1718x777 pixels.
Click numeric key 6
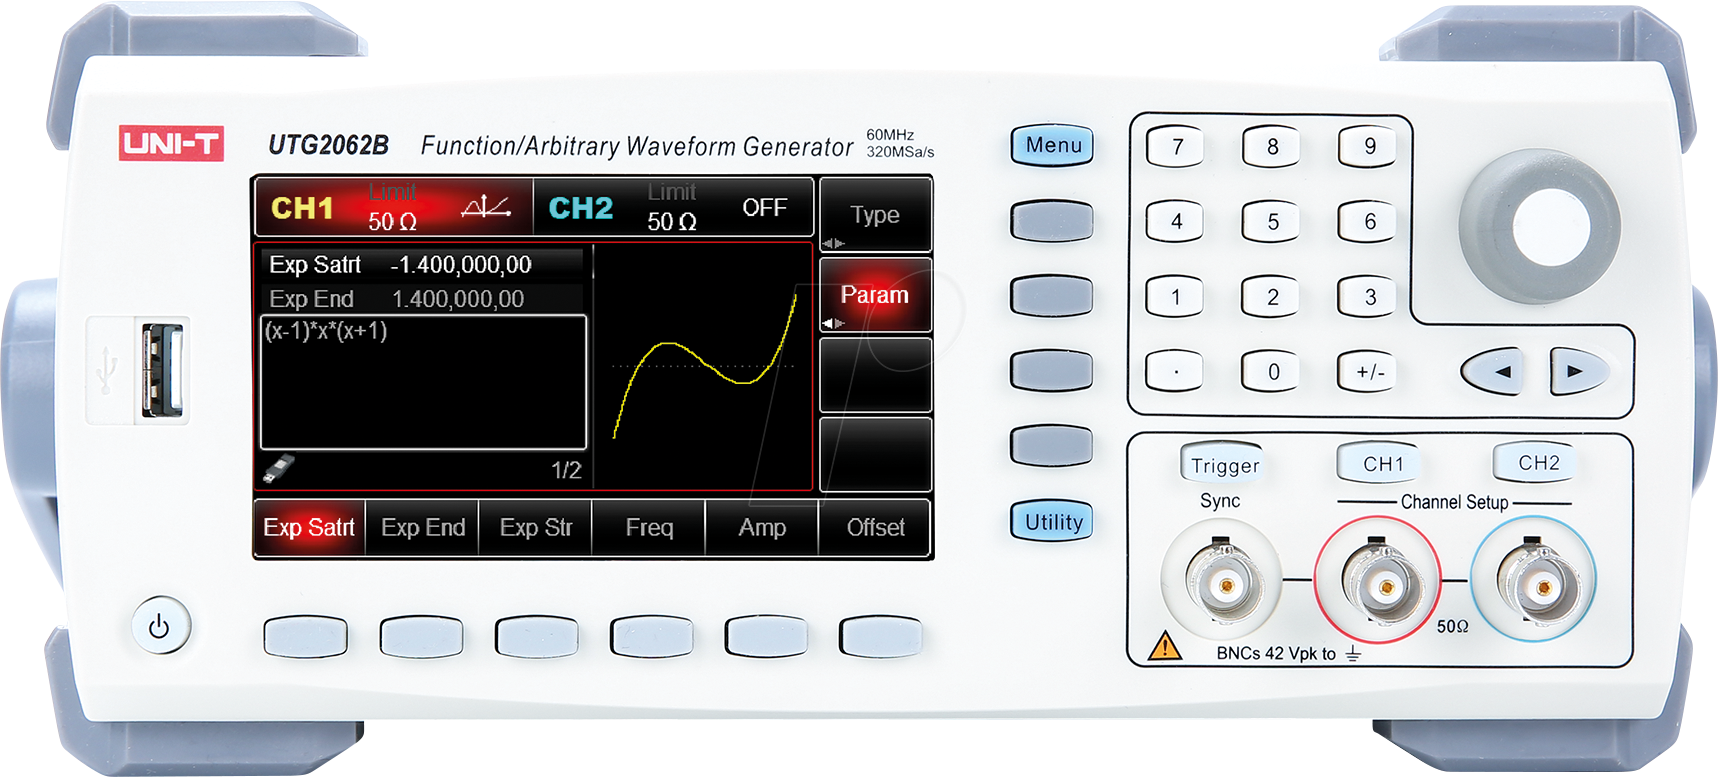point(1368,222)
